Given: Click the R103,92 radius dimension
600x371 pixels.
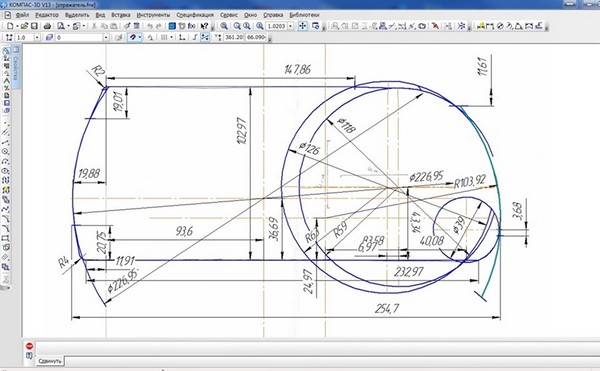Looking at the screenshot, I should 470,181.
